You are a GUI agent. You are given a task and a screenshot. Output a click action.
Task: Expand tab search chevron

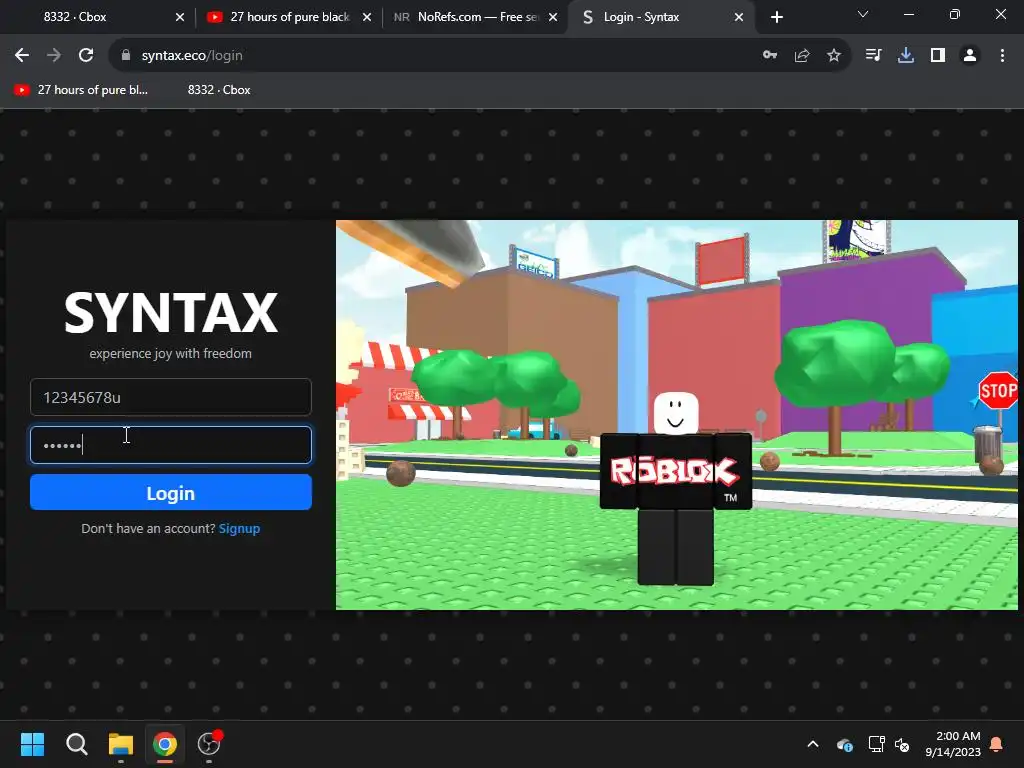click(863, 14)
